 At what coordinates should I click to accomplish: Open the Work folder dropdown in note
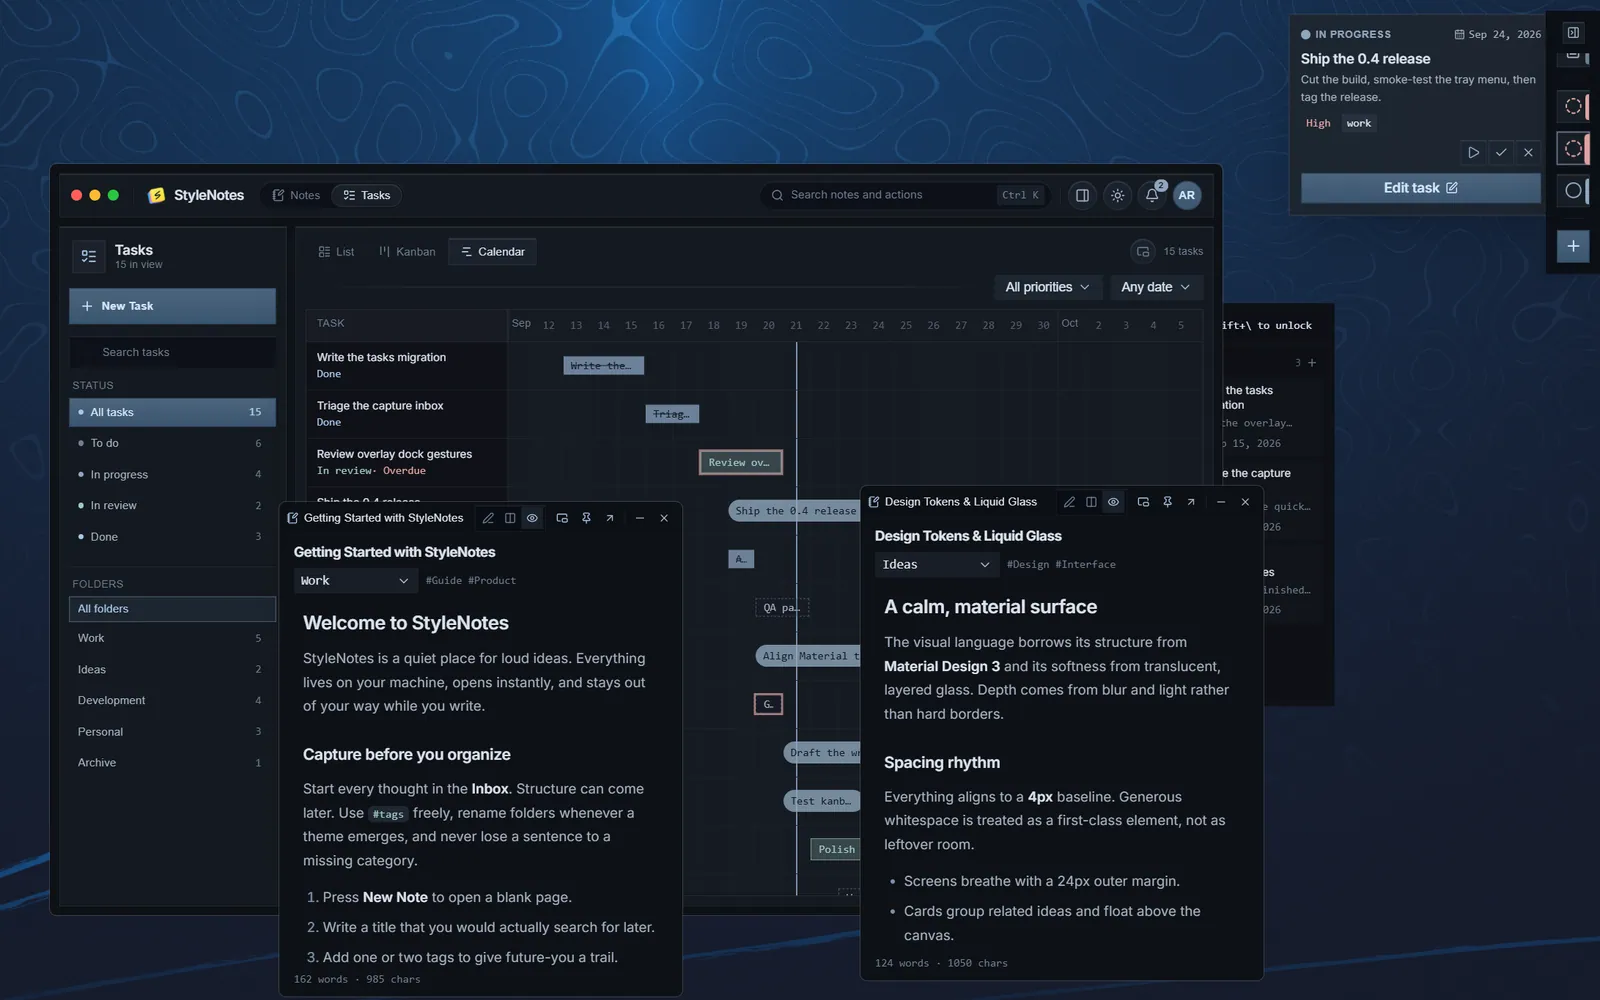click(355, 580)
